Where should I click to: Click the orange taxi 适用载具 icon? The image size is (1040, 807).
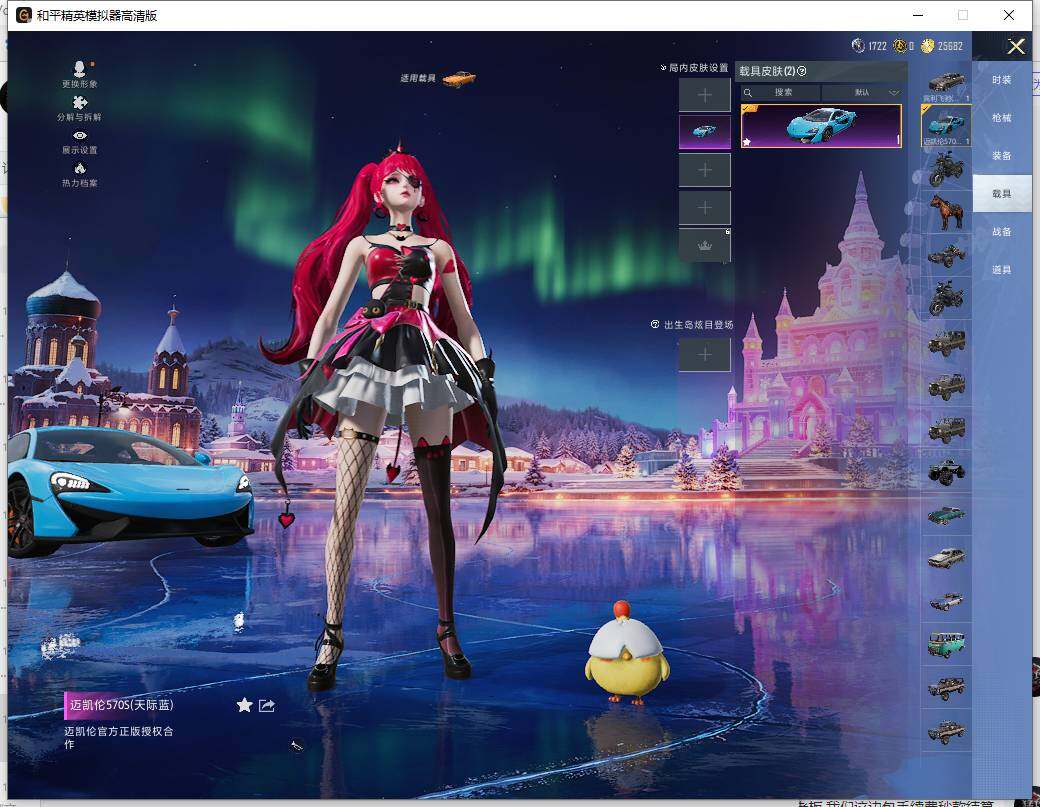(x=459, y=79)
